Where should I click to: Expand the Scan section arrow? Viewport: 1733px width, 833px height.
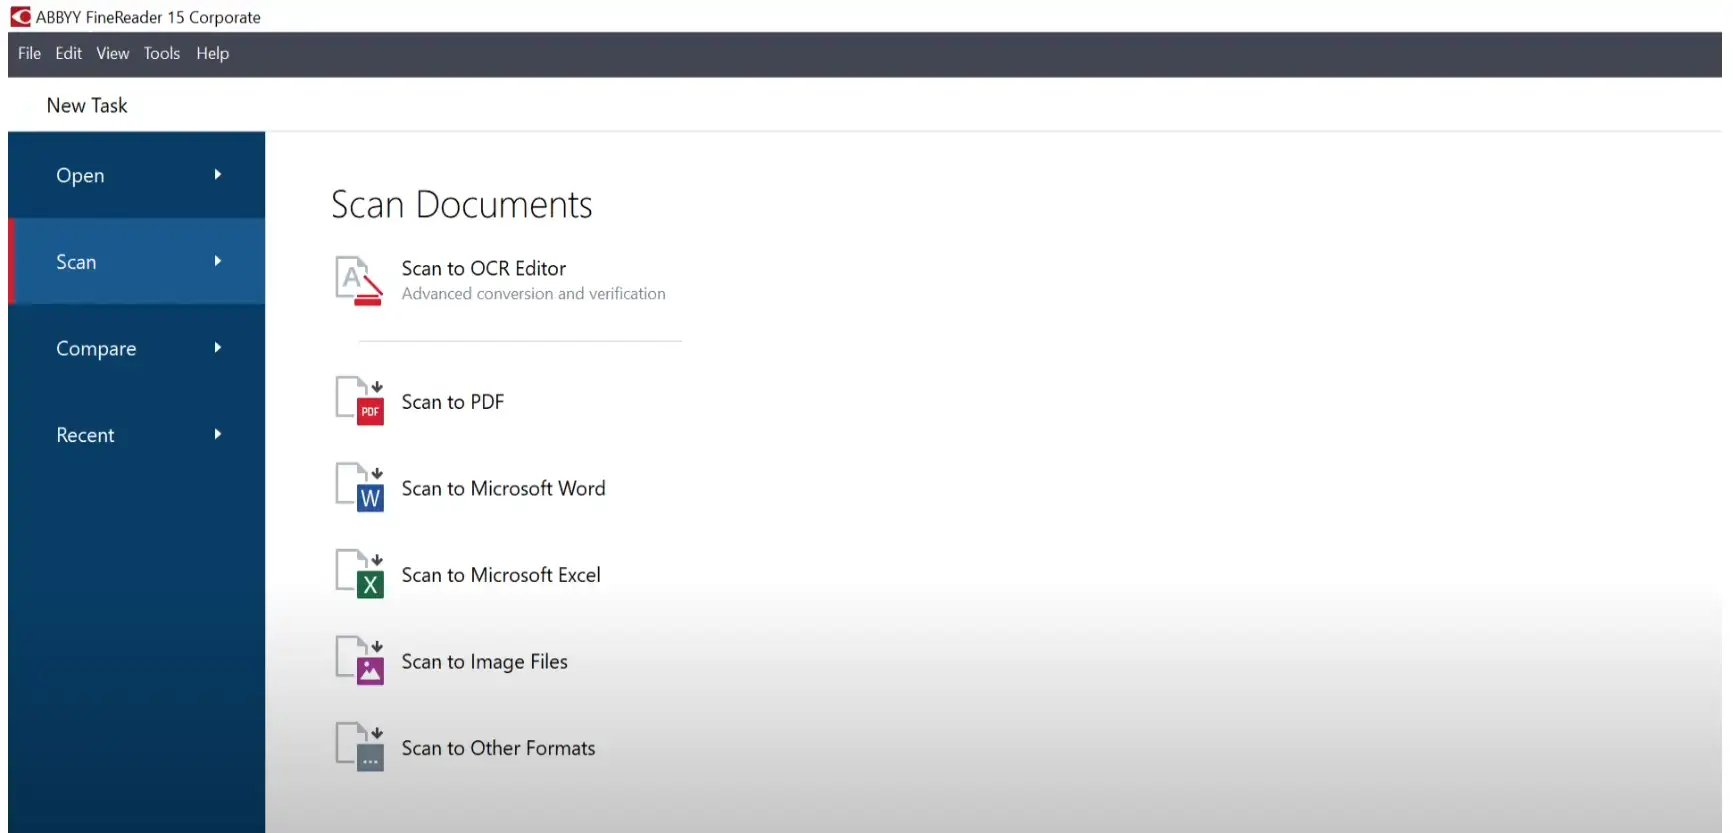[x=217, y=261]
